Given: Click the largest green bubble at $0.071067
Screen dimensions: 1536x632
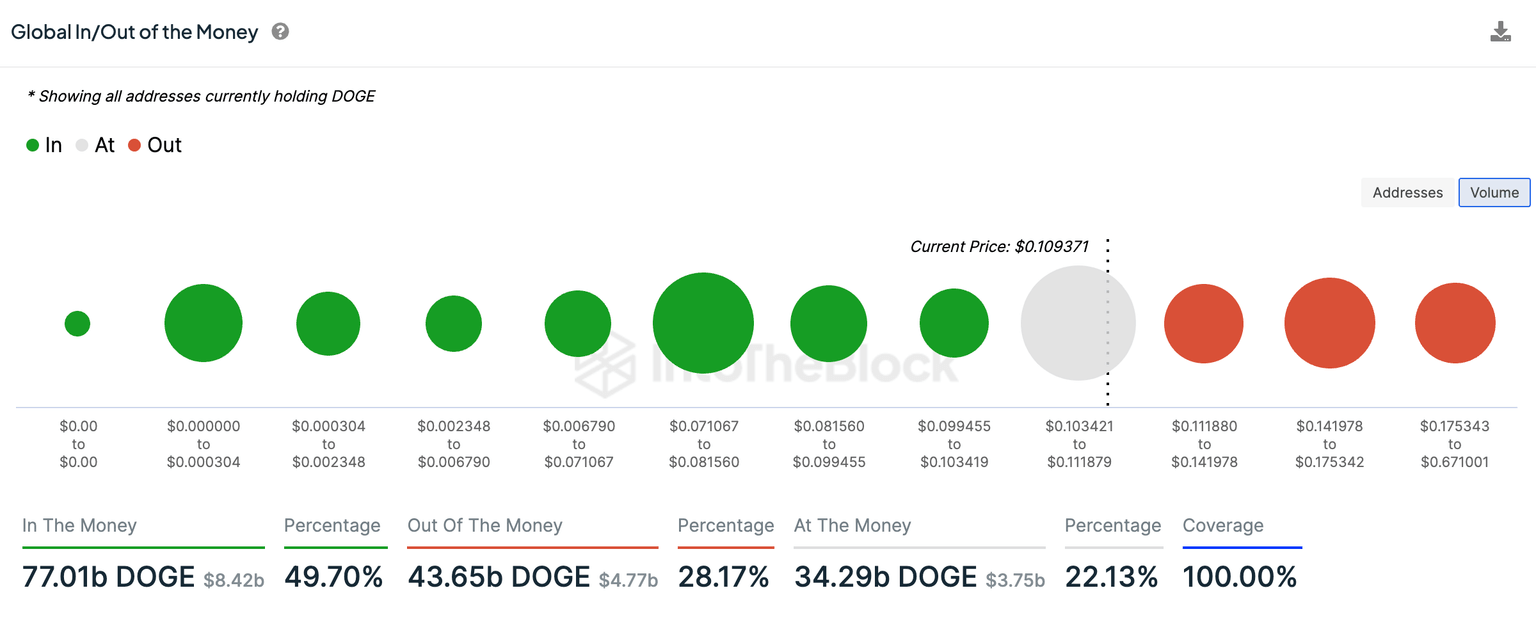Looking at the screenshot, I should (x=703, y=323).
